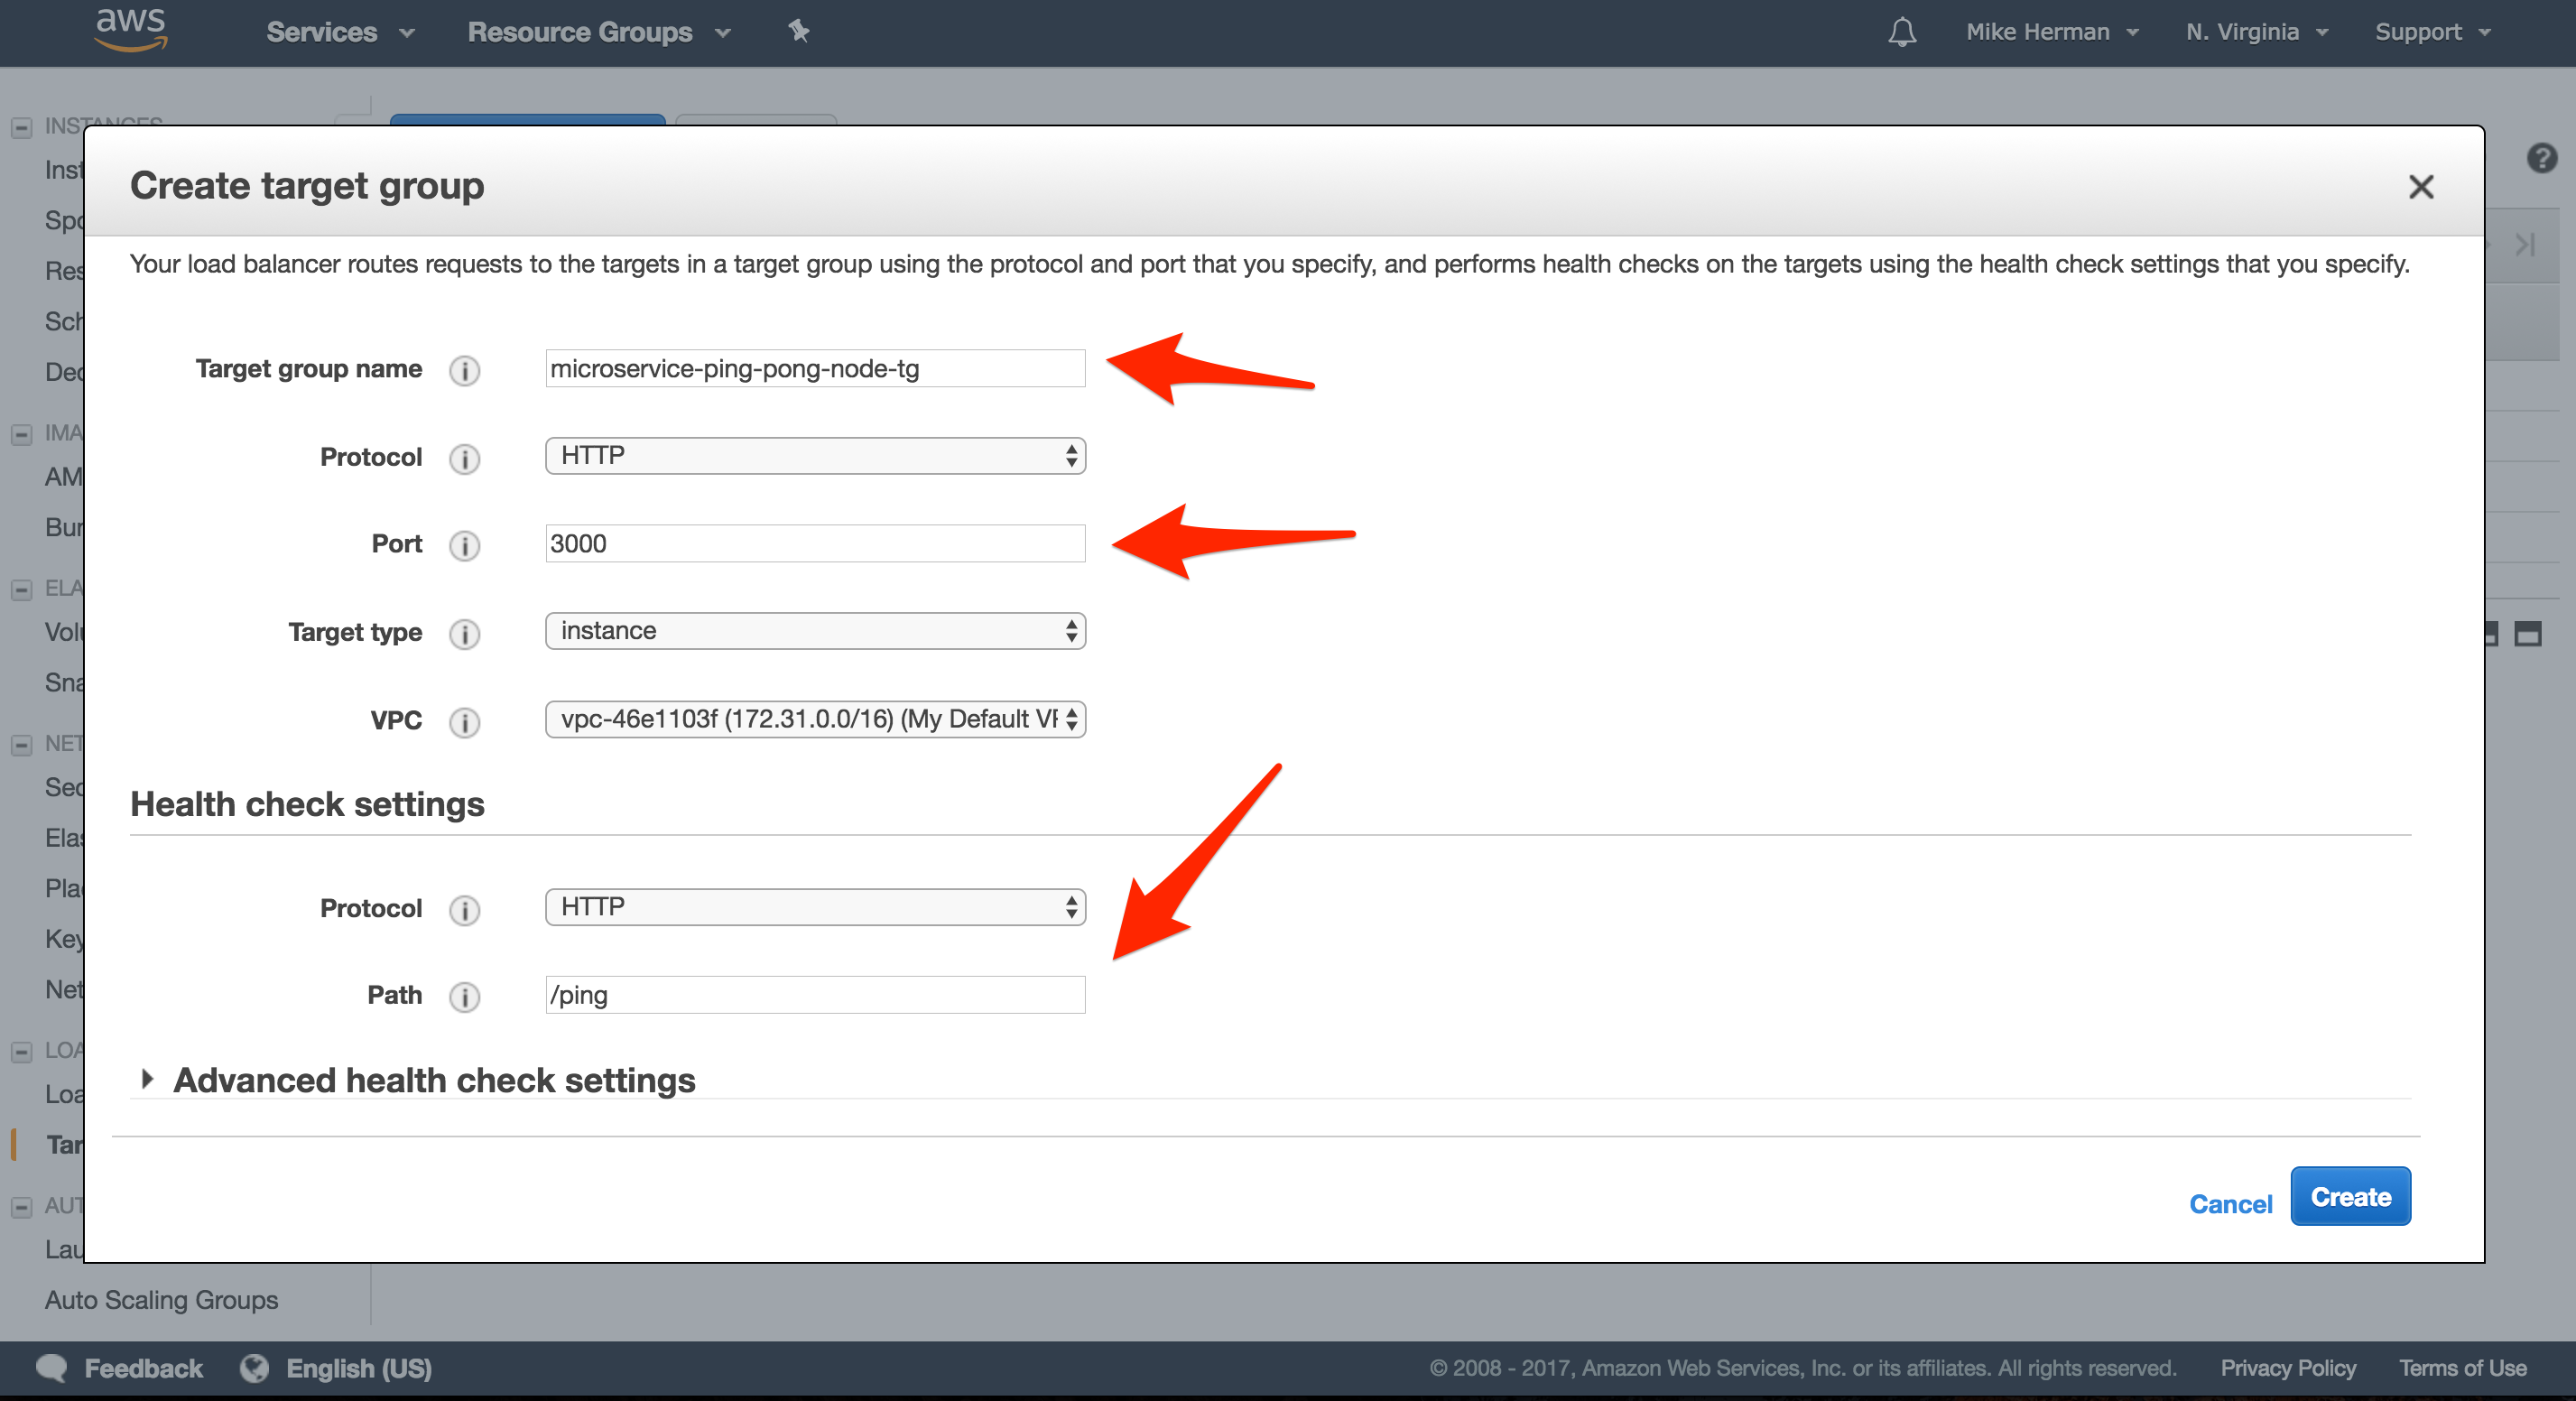Click the pin shortcut icon in the top navbar

tap(797, 31)
